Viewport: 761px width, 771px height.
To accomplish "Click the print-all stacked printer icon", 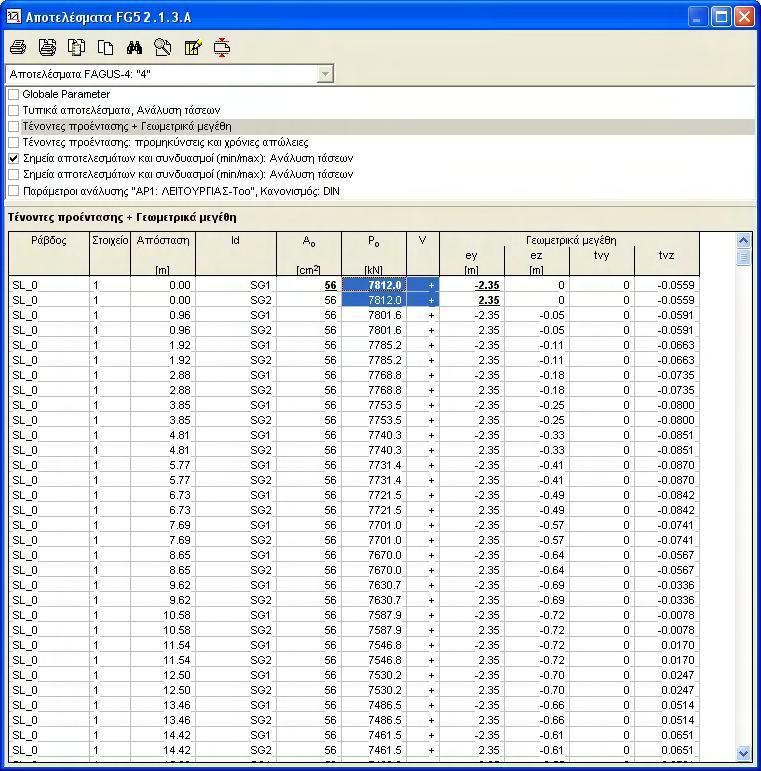I will 47,48.
